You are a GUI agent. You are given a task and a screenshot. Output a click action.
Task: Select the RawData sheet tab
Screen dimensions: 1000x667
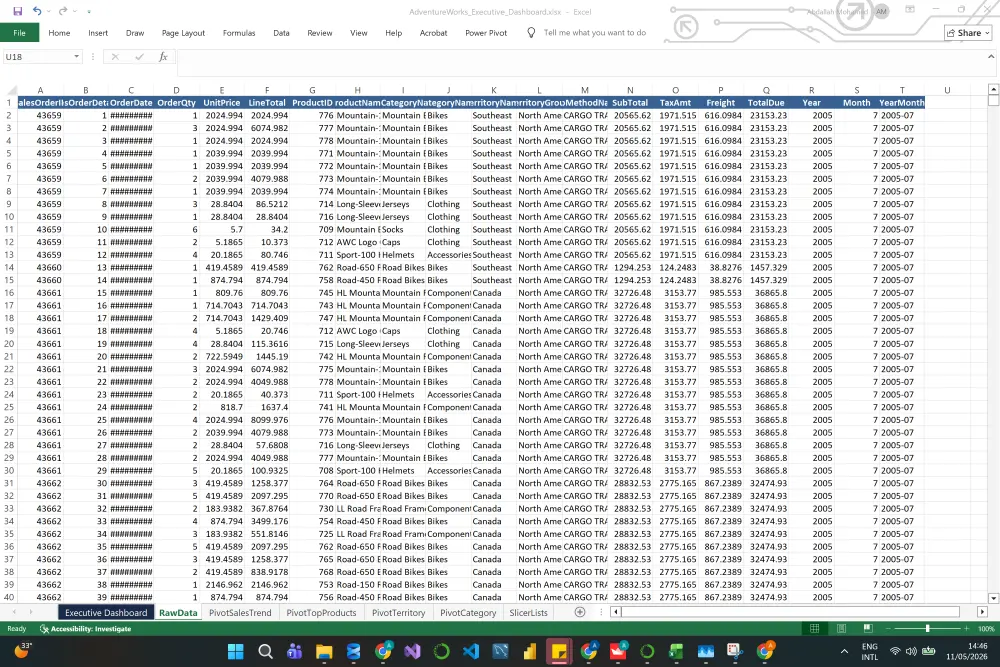pyautogui.click(x=178, y=613)
